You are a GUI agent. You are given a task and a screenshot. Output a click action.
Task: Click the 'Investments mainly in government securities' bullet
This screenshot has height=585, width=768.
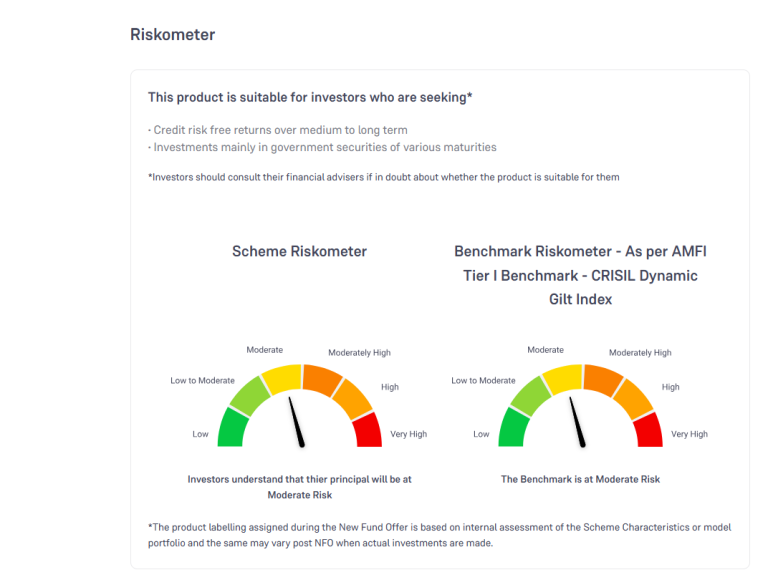[324, 147]
